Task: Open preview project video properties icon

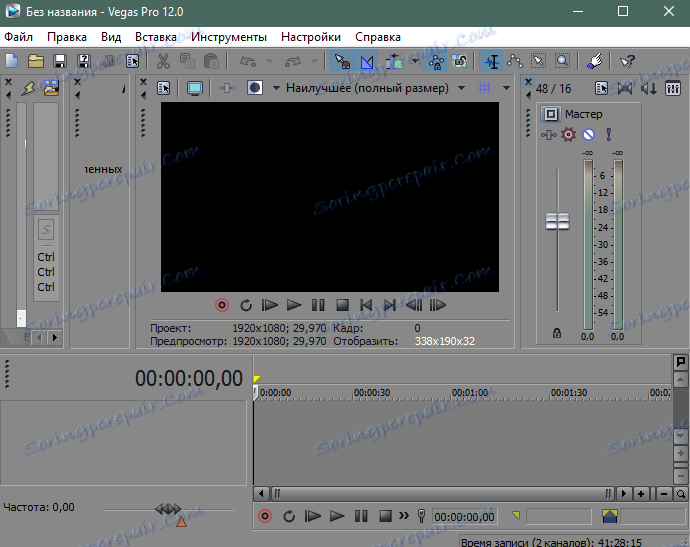Action: (163, 88)
